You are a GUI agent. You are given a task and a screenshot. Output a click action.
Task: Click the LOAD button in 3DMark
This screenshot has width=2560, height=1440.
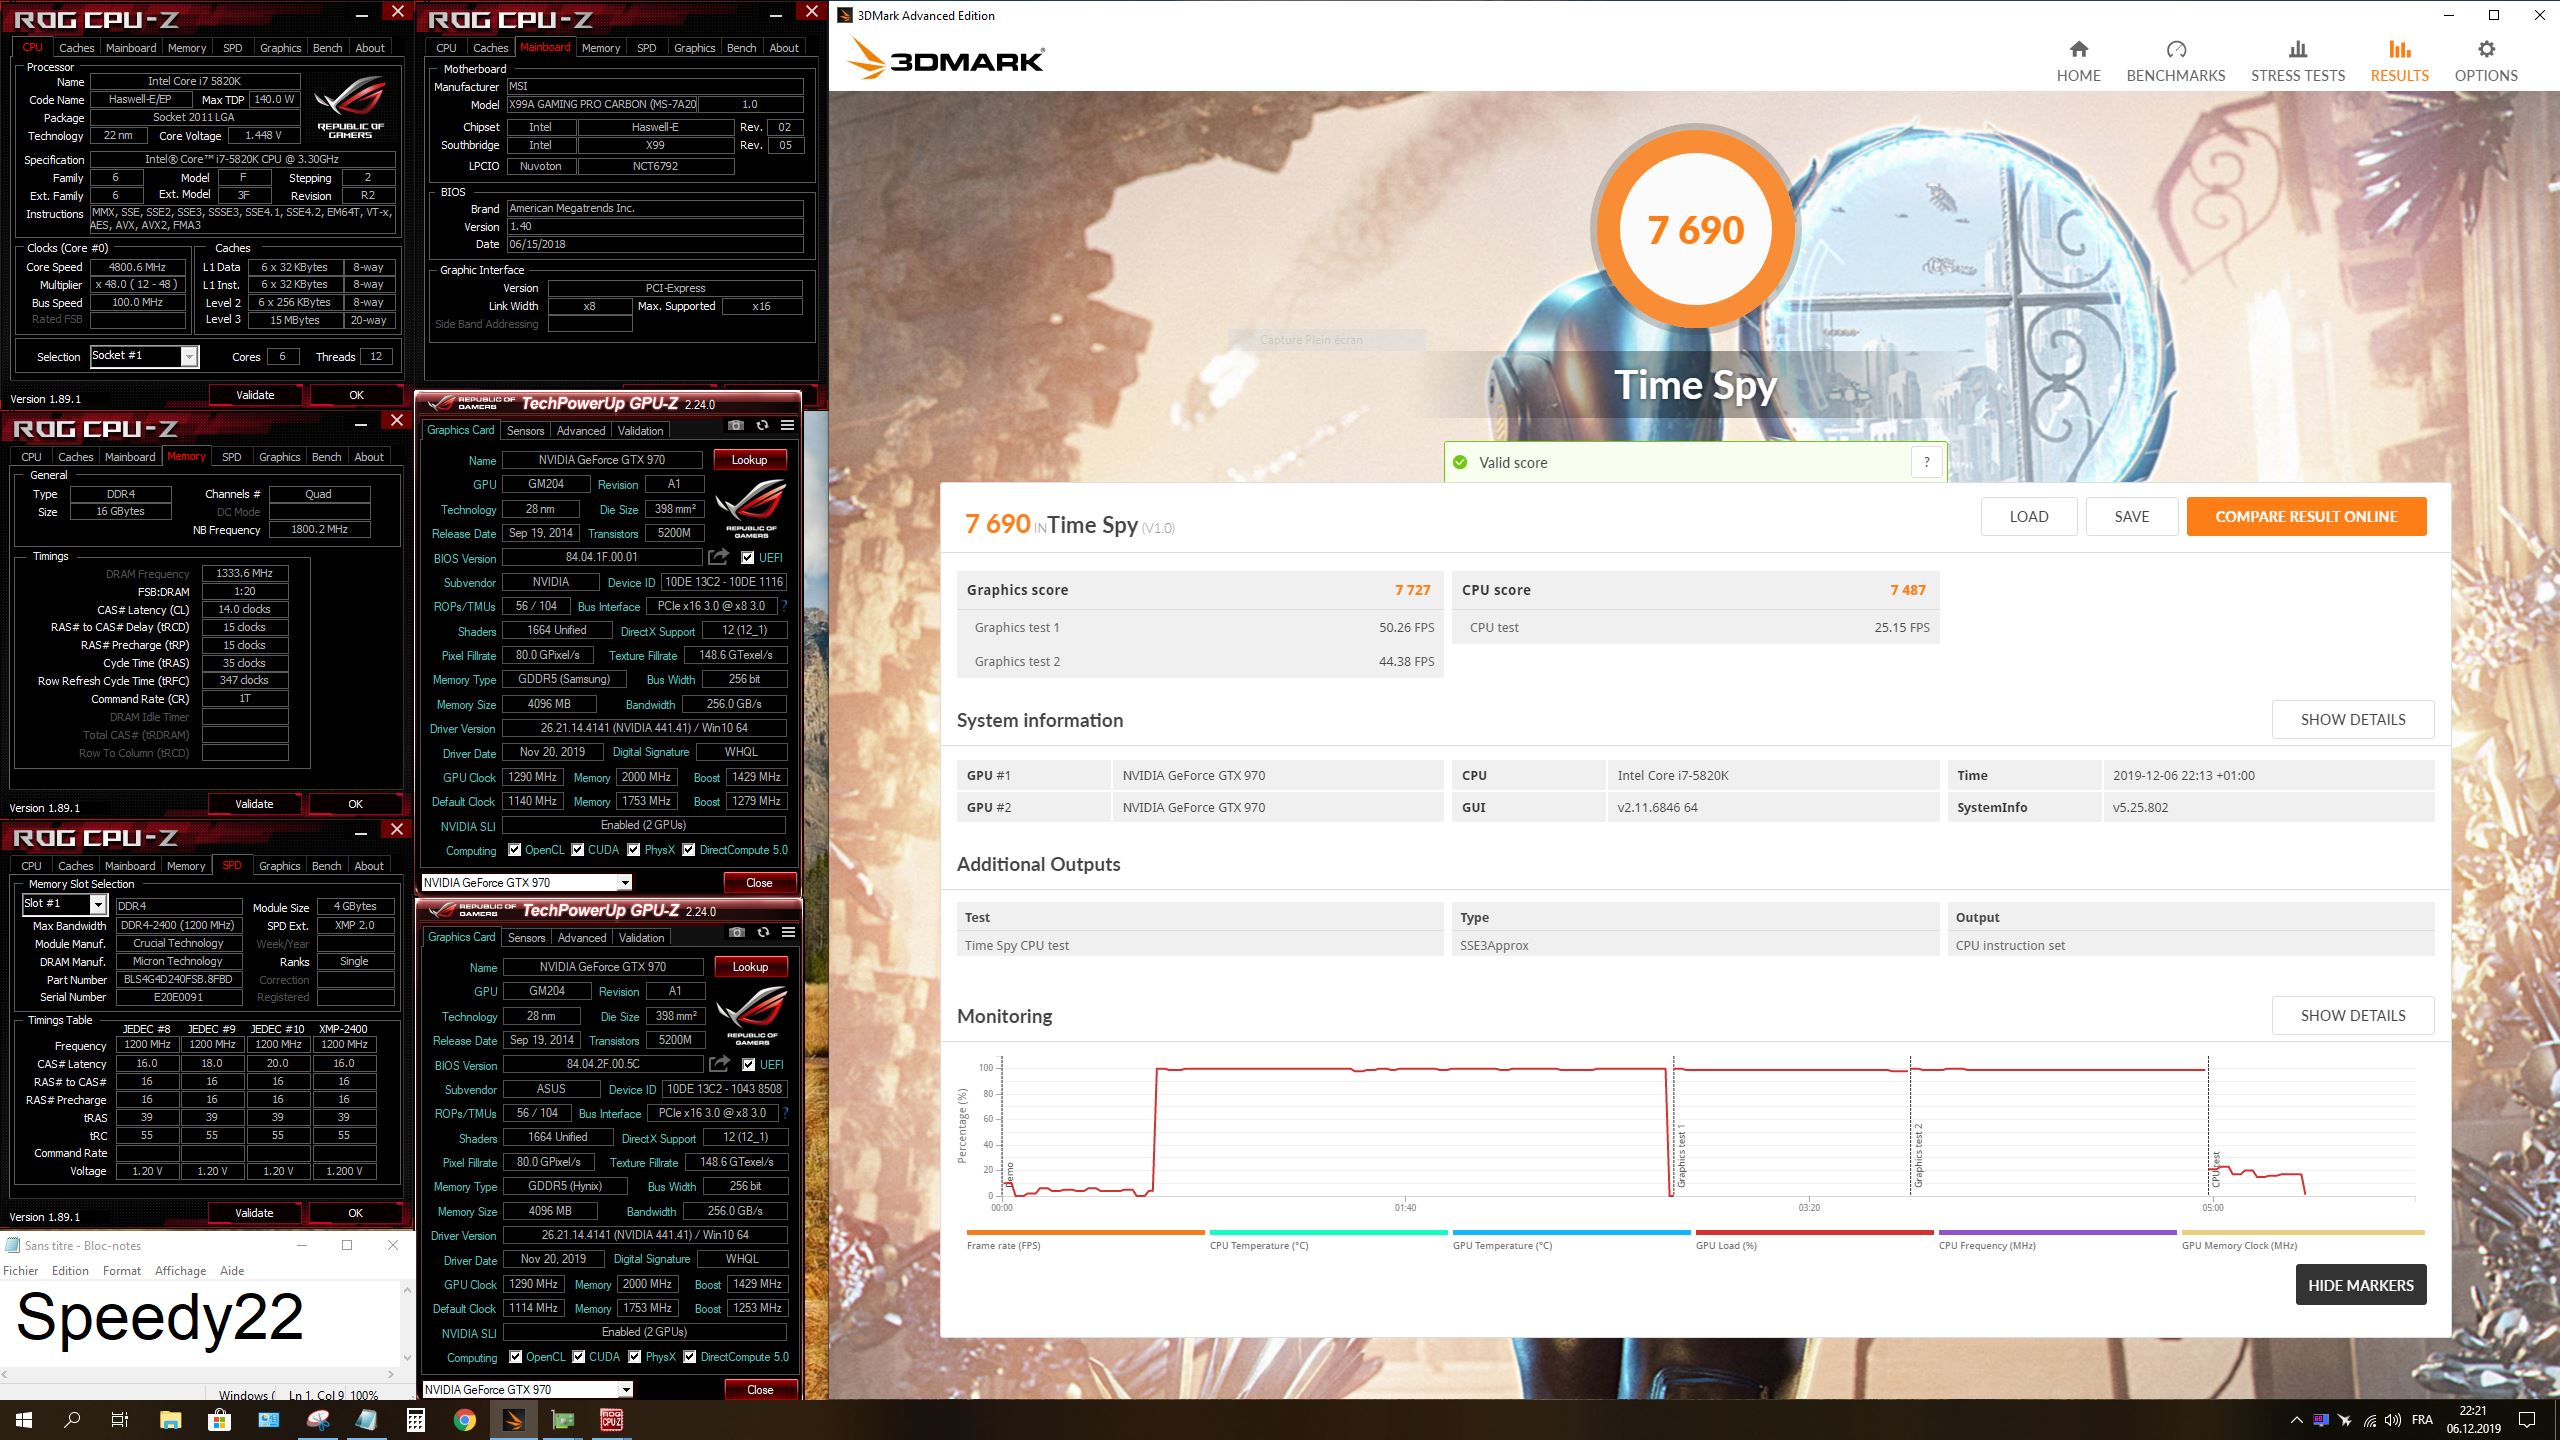point(2029,517)
